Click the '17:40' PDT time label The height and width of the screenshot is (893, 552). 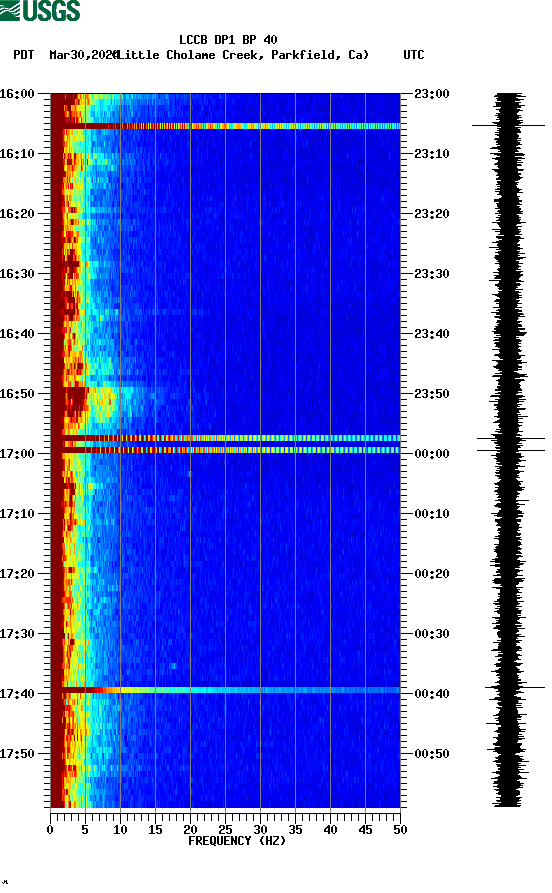point(17,693)
